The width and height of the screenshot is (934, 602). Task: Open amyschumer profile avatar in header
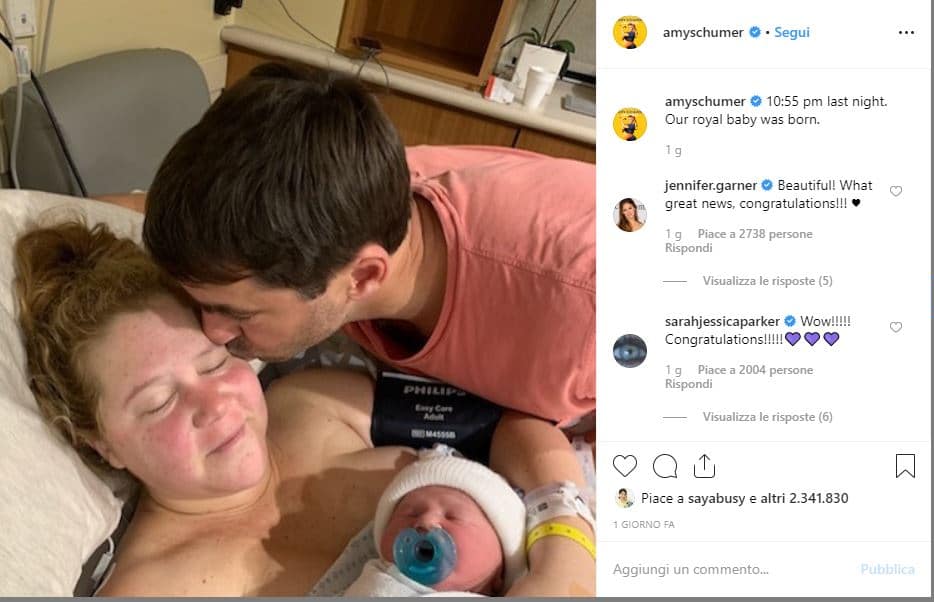630,32
